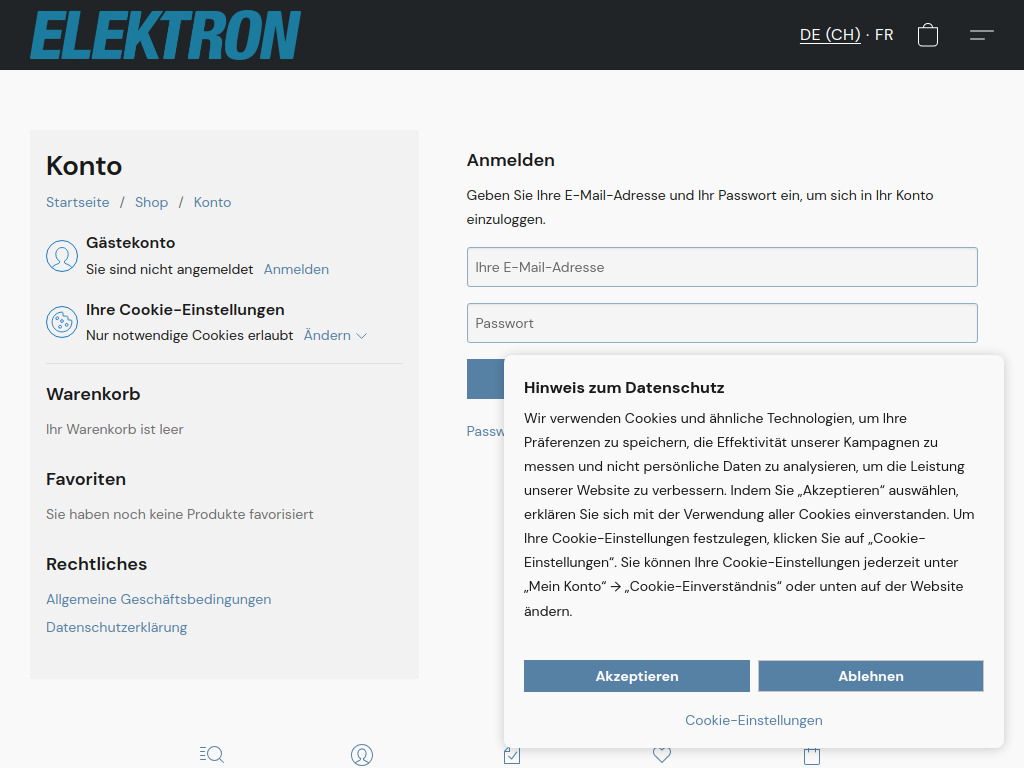The width and height of the screenshot is (1024, 768).
Task: Open the shopping bag icon at bottom
Action: 811,754
